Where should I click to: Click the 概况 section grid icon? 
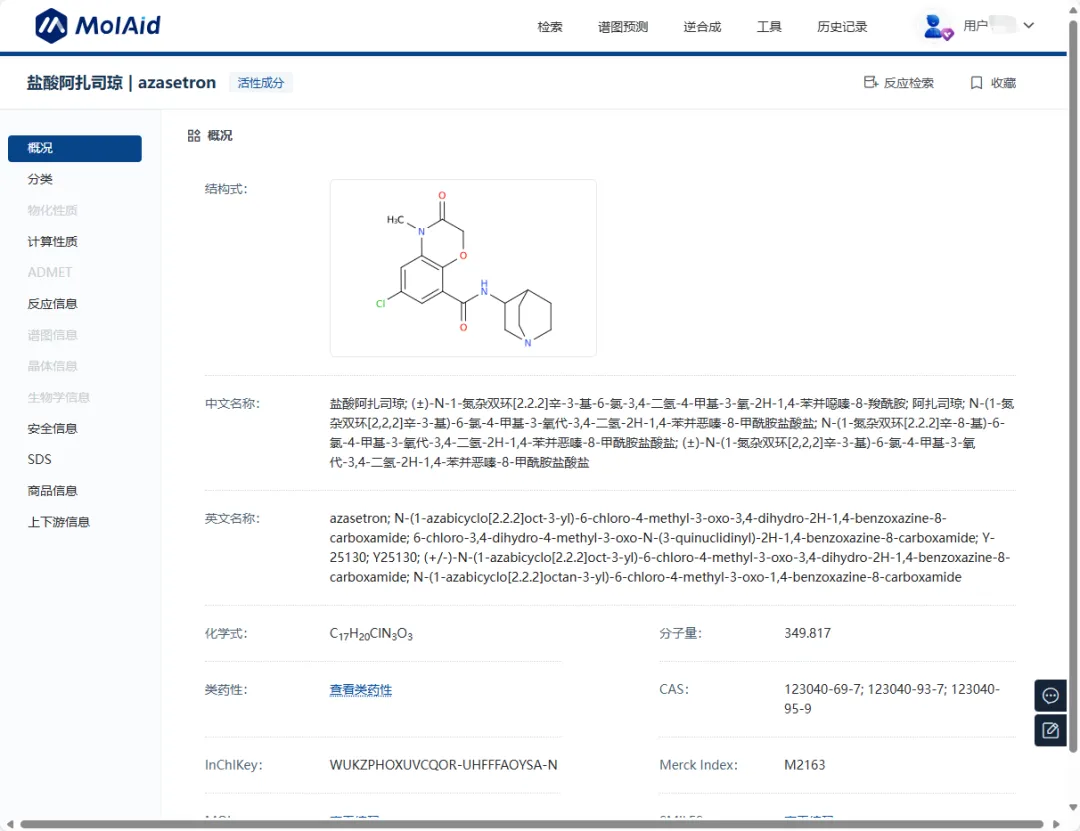coord(194,136)
